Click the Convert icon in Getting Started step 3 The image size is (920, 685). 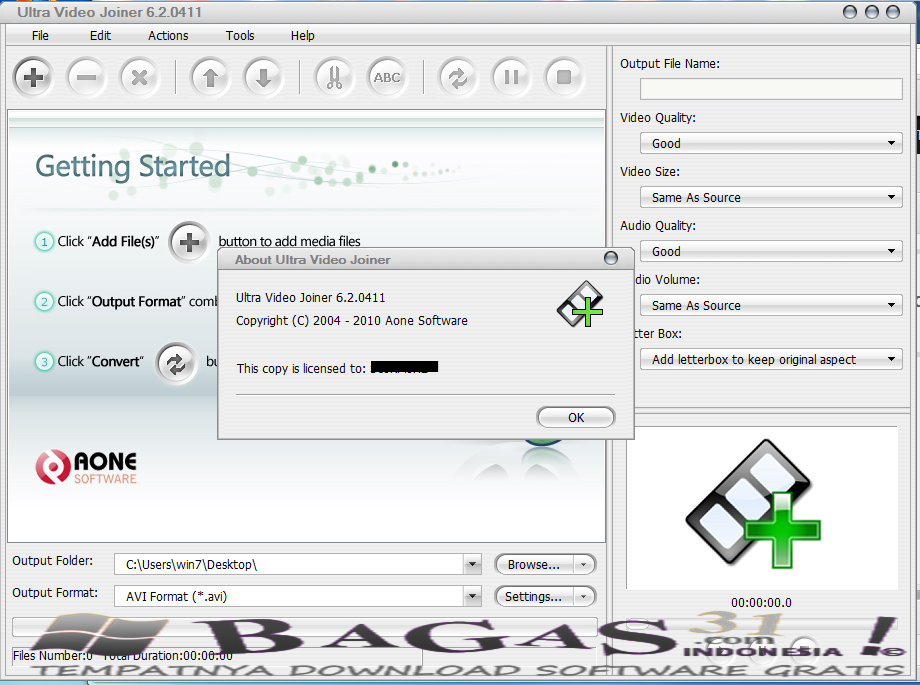pyautogui.click(x=176, y=363)
